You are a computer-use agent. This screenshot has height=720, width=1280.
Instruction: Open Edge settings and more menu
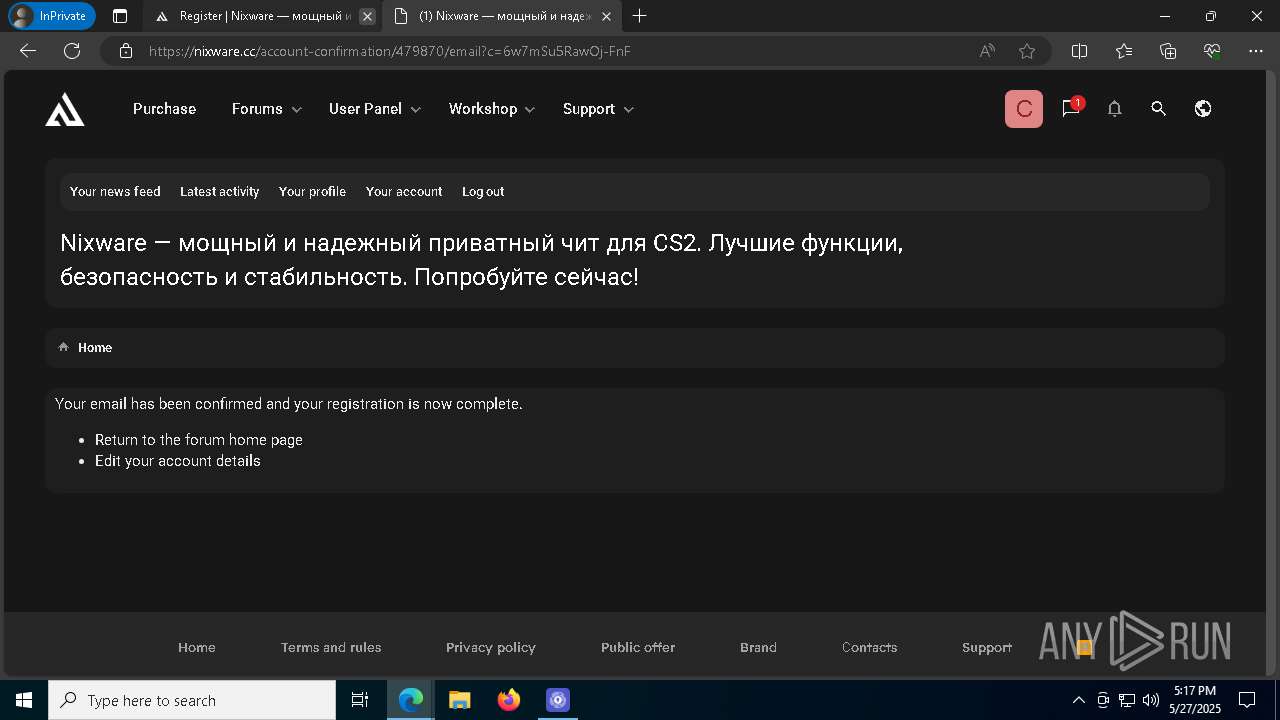pos(1256,51)
